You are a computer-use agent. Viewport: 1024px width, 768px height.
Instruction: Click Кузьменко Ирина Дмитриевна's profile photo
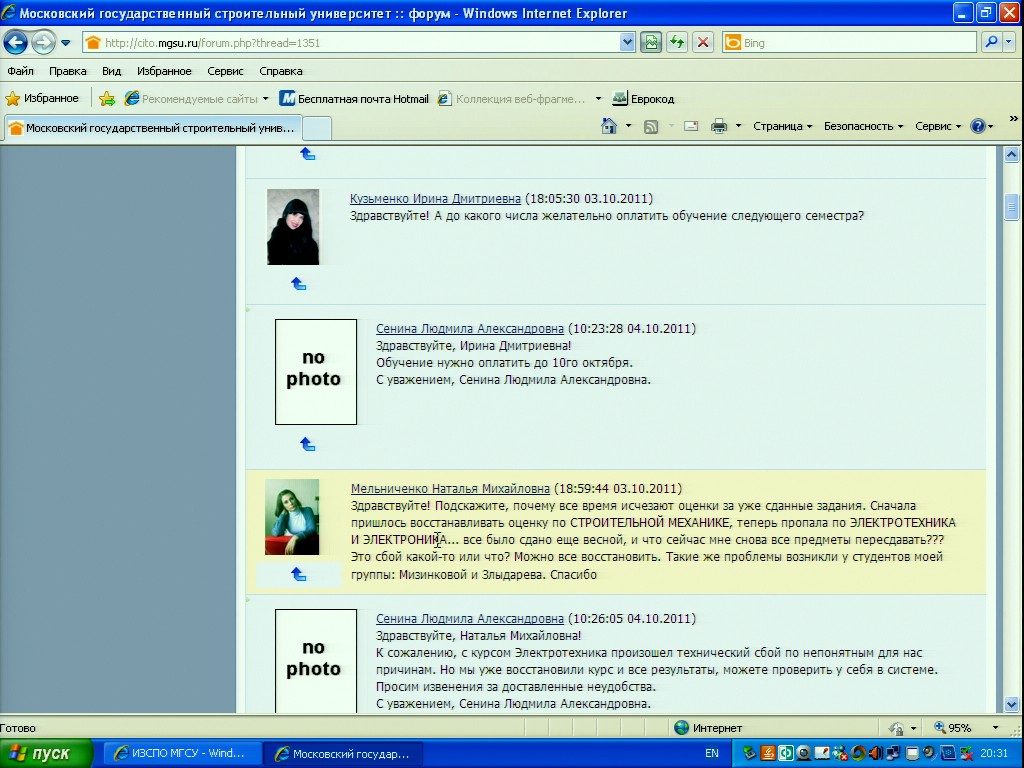tap(293, 227)
